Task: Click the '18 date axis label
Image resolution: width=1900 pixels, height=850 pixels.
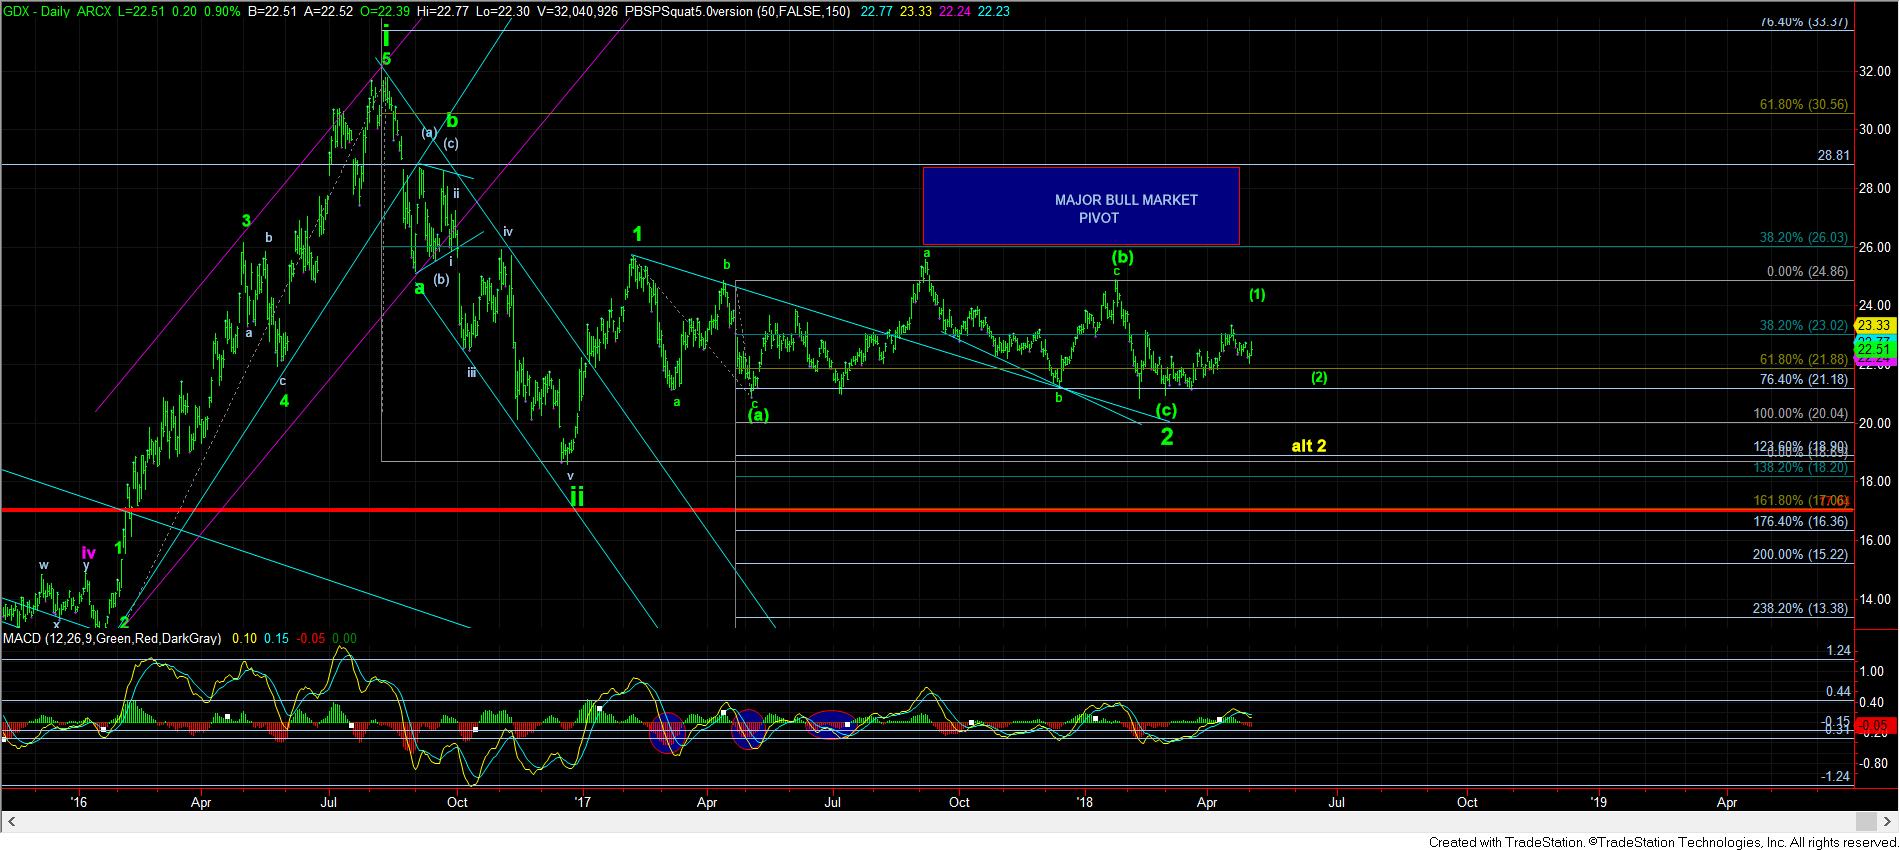Action: pyautogui.click(x=1084, y=802)
